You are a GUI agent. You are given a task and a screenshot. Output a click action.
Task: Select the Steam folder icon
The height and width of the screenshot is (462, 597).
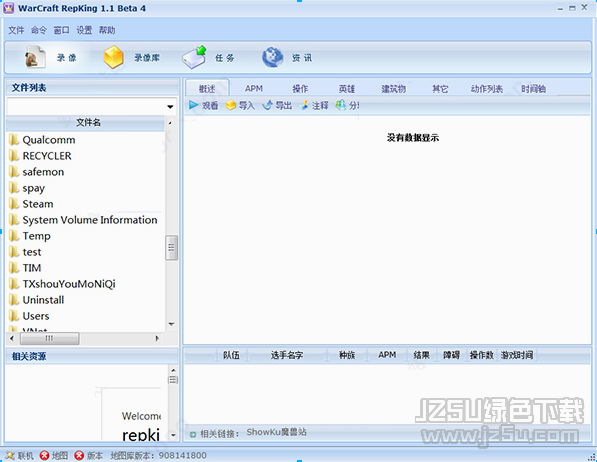coord(14,204)
